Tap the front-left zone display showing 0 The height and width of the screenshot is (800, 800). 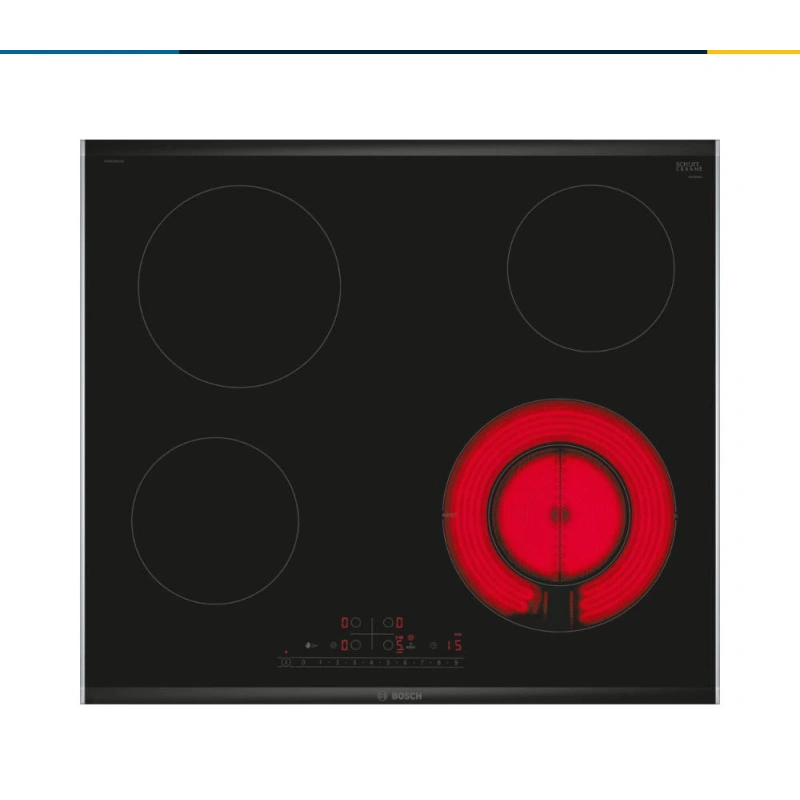(345, 645)
